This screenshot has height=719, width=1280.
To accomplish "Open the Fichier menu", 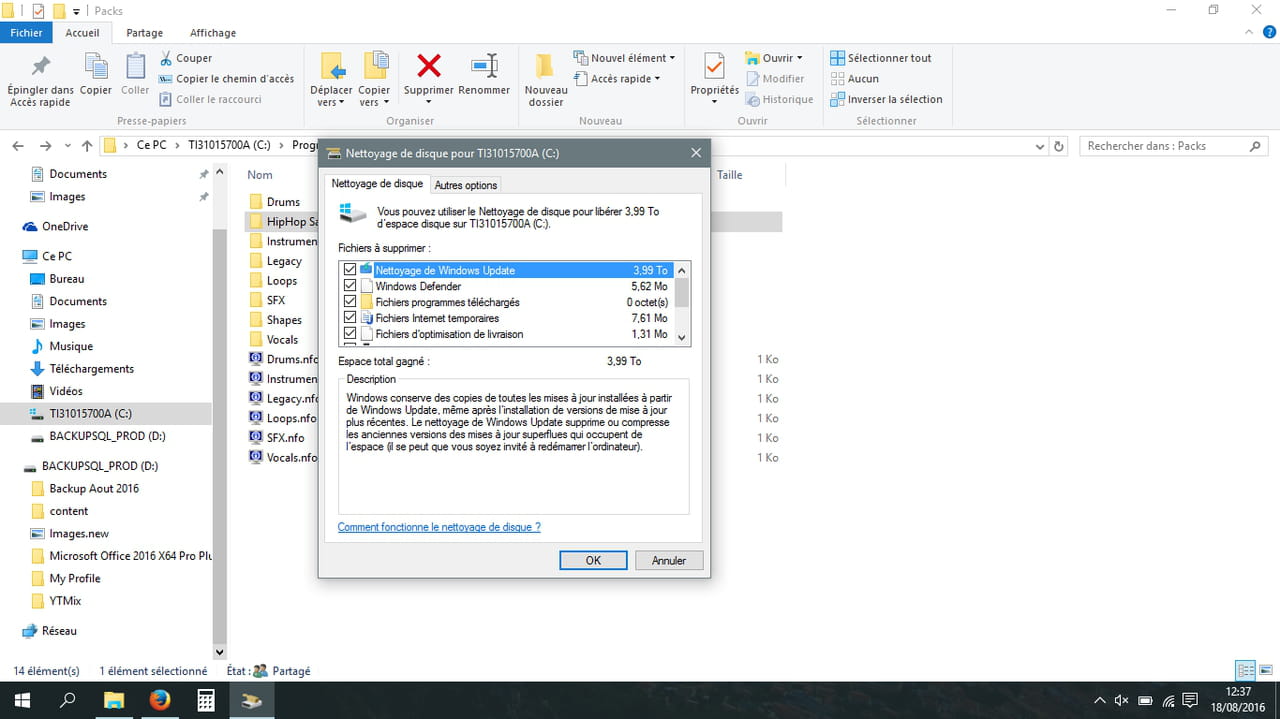I will (27, 33).
